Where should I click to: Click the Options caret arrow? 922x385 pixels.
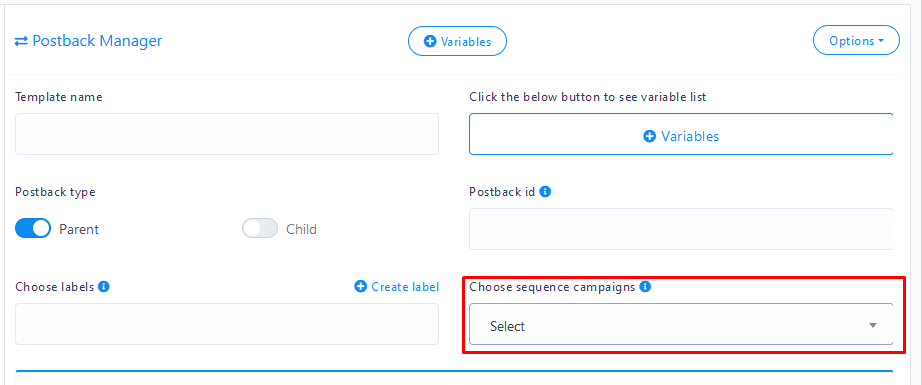[881, 41]
